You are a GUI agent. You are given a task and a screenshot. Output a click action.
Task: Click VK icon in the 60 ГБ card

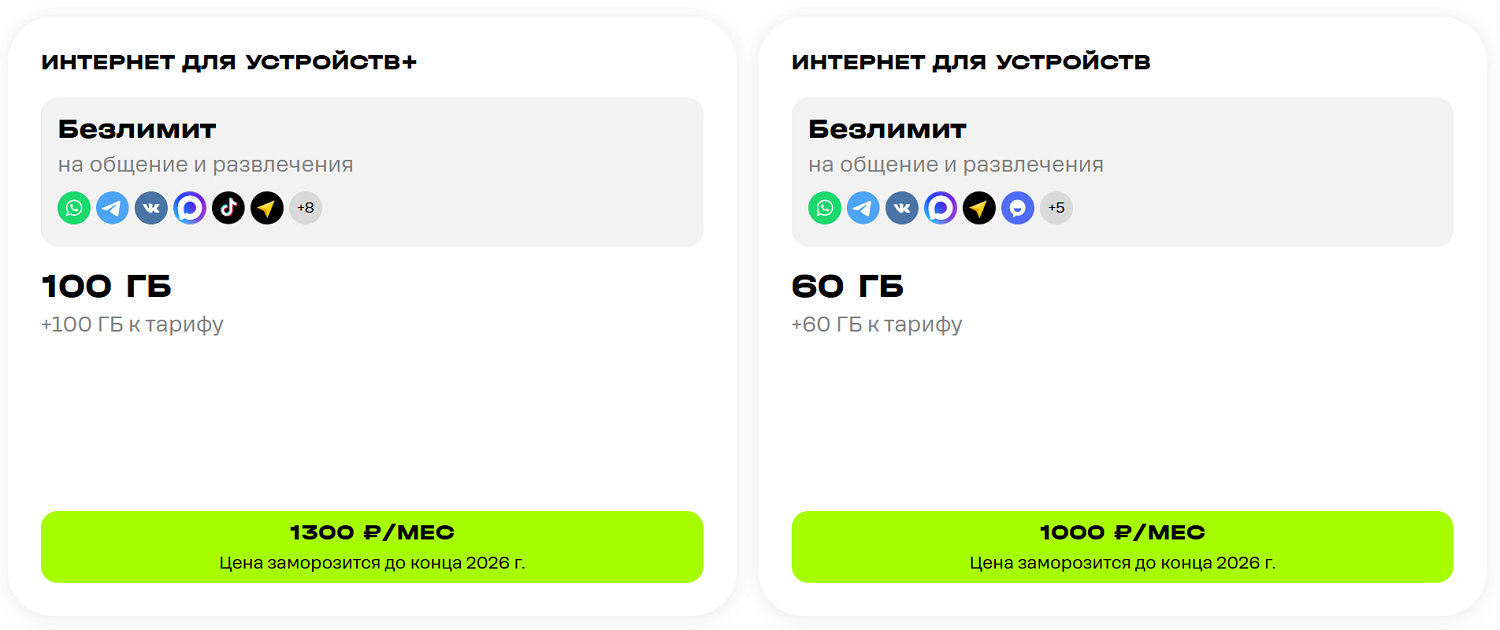tap(902, 208)
